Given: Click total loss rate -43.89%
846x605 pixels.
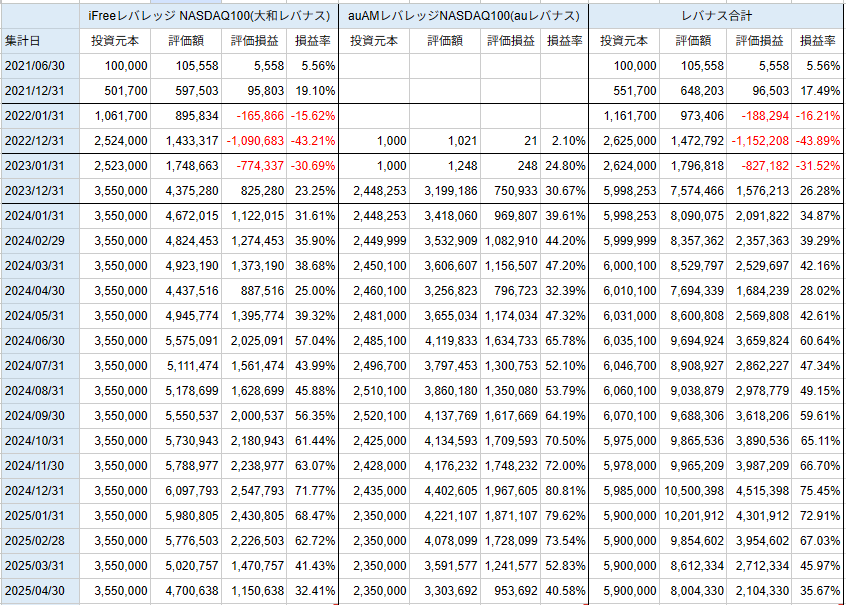Looking at the screenshot, I should 818,141.
